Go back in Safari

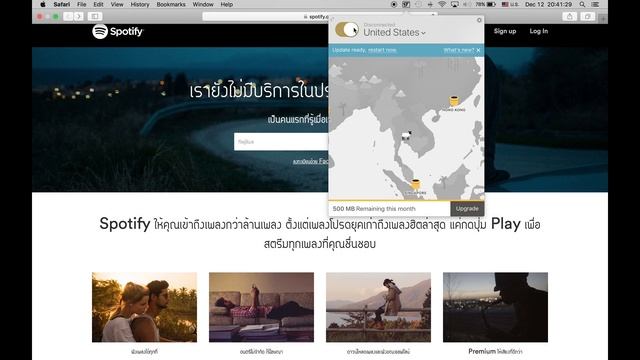click(69, 16)
